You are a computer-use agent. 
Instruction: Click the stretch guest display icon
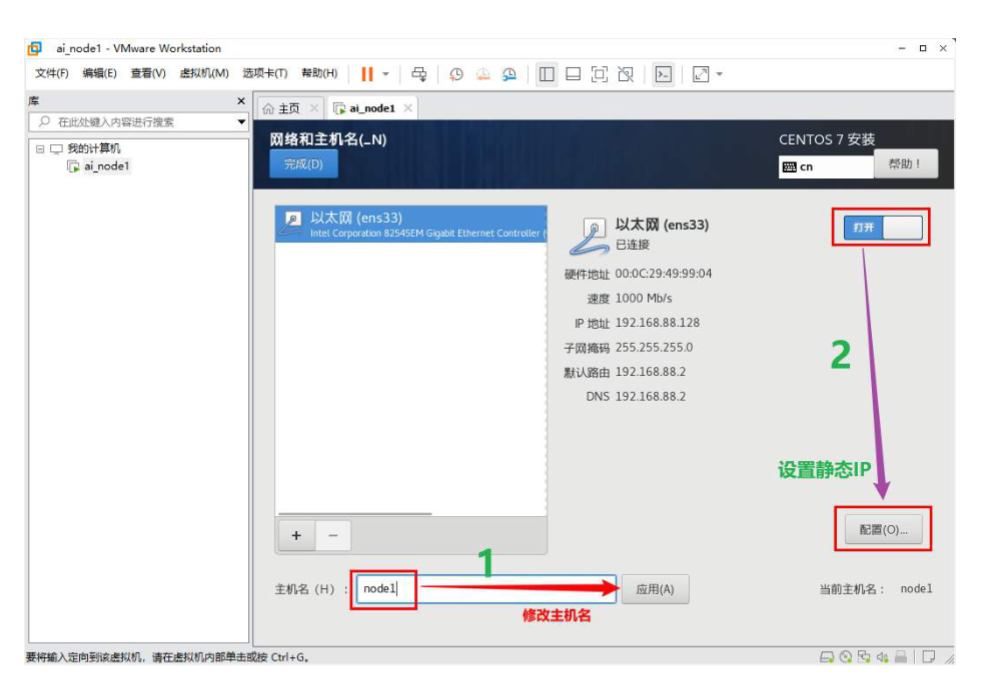point(701,74)
